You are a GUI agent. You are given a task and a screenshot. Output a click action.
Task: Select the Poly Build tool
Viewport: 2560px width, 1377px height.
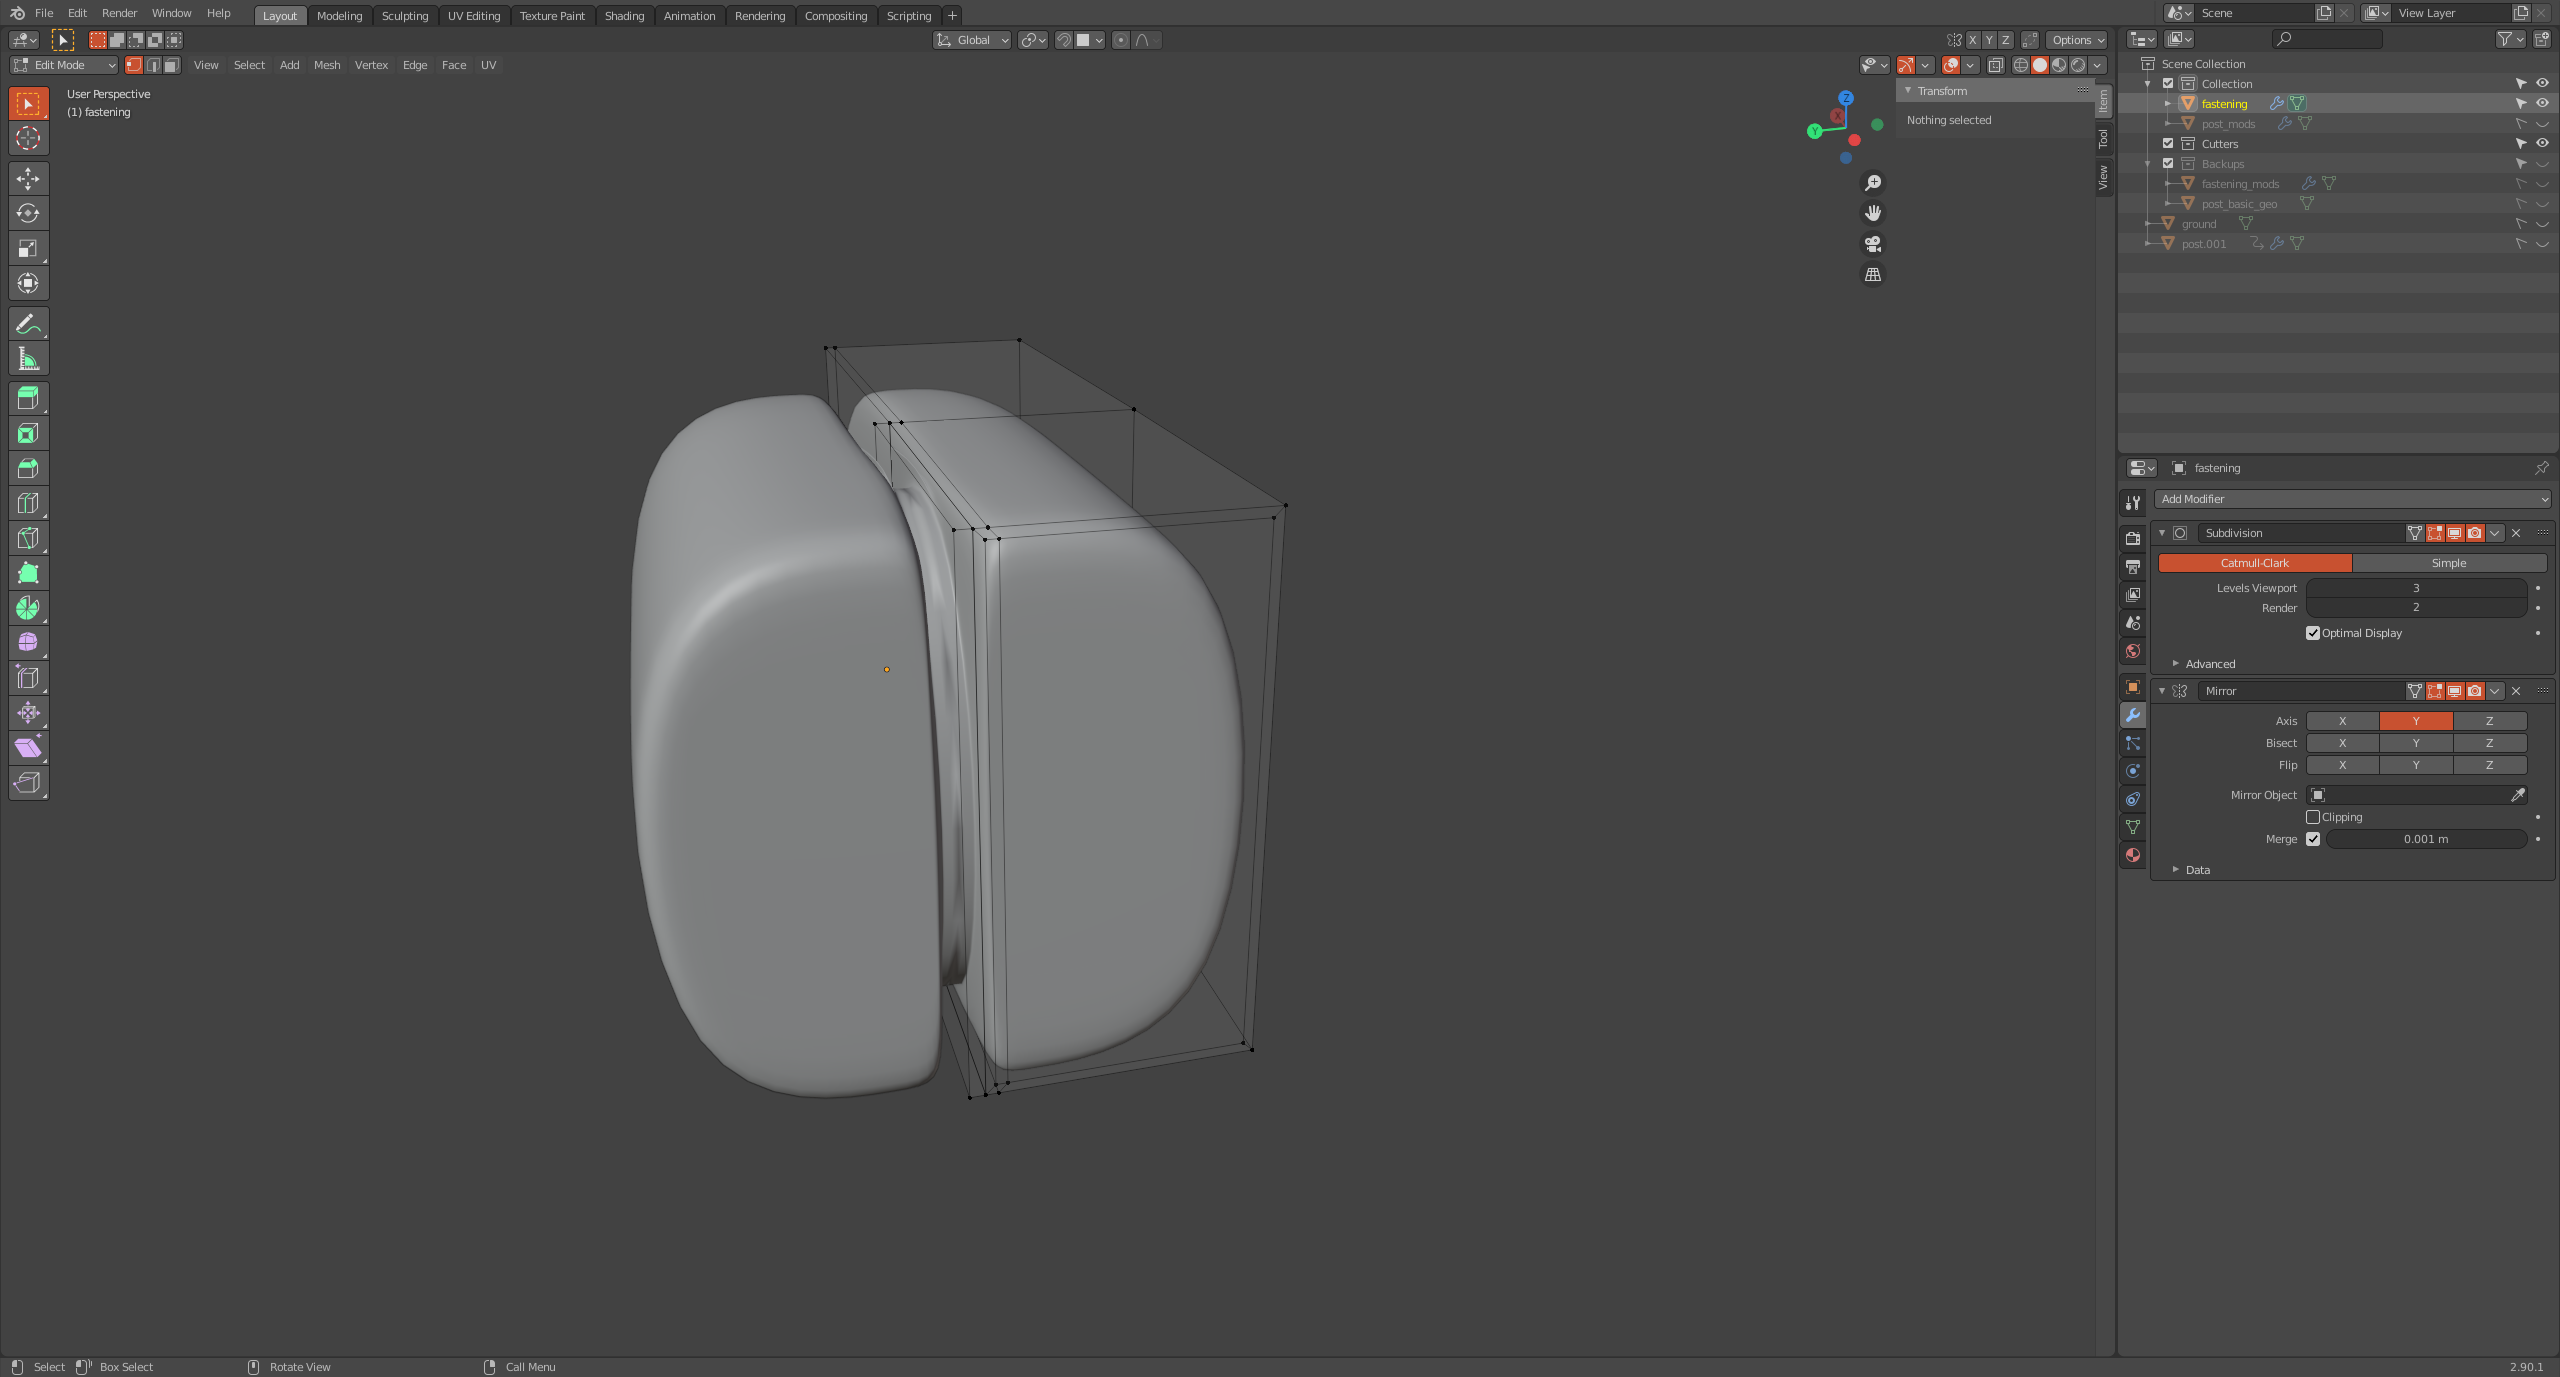click(x=28, y=573)
